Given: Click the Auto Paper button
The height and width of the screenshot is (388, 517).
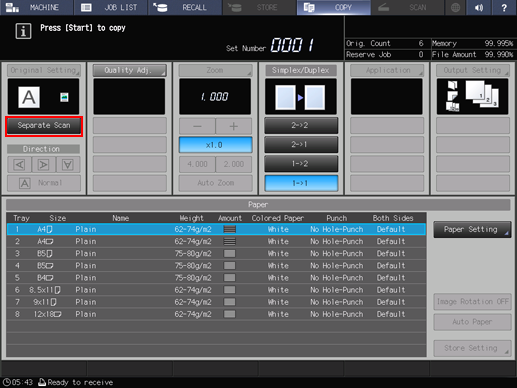Looking at the screenshot, I should pos(472,322).
